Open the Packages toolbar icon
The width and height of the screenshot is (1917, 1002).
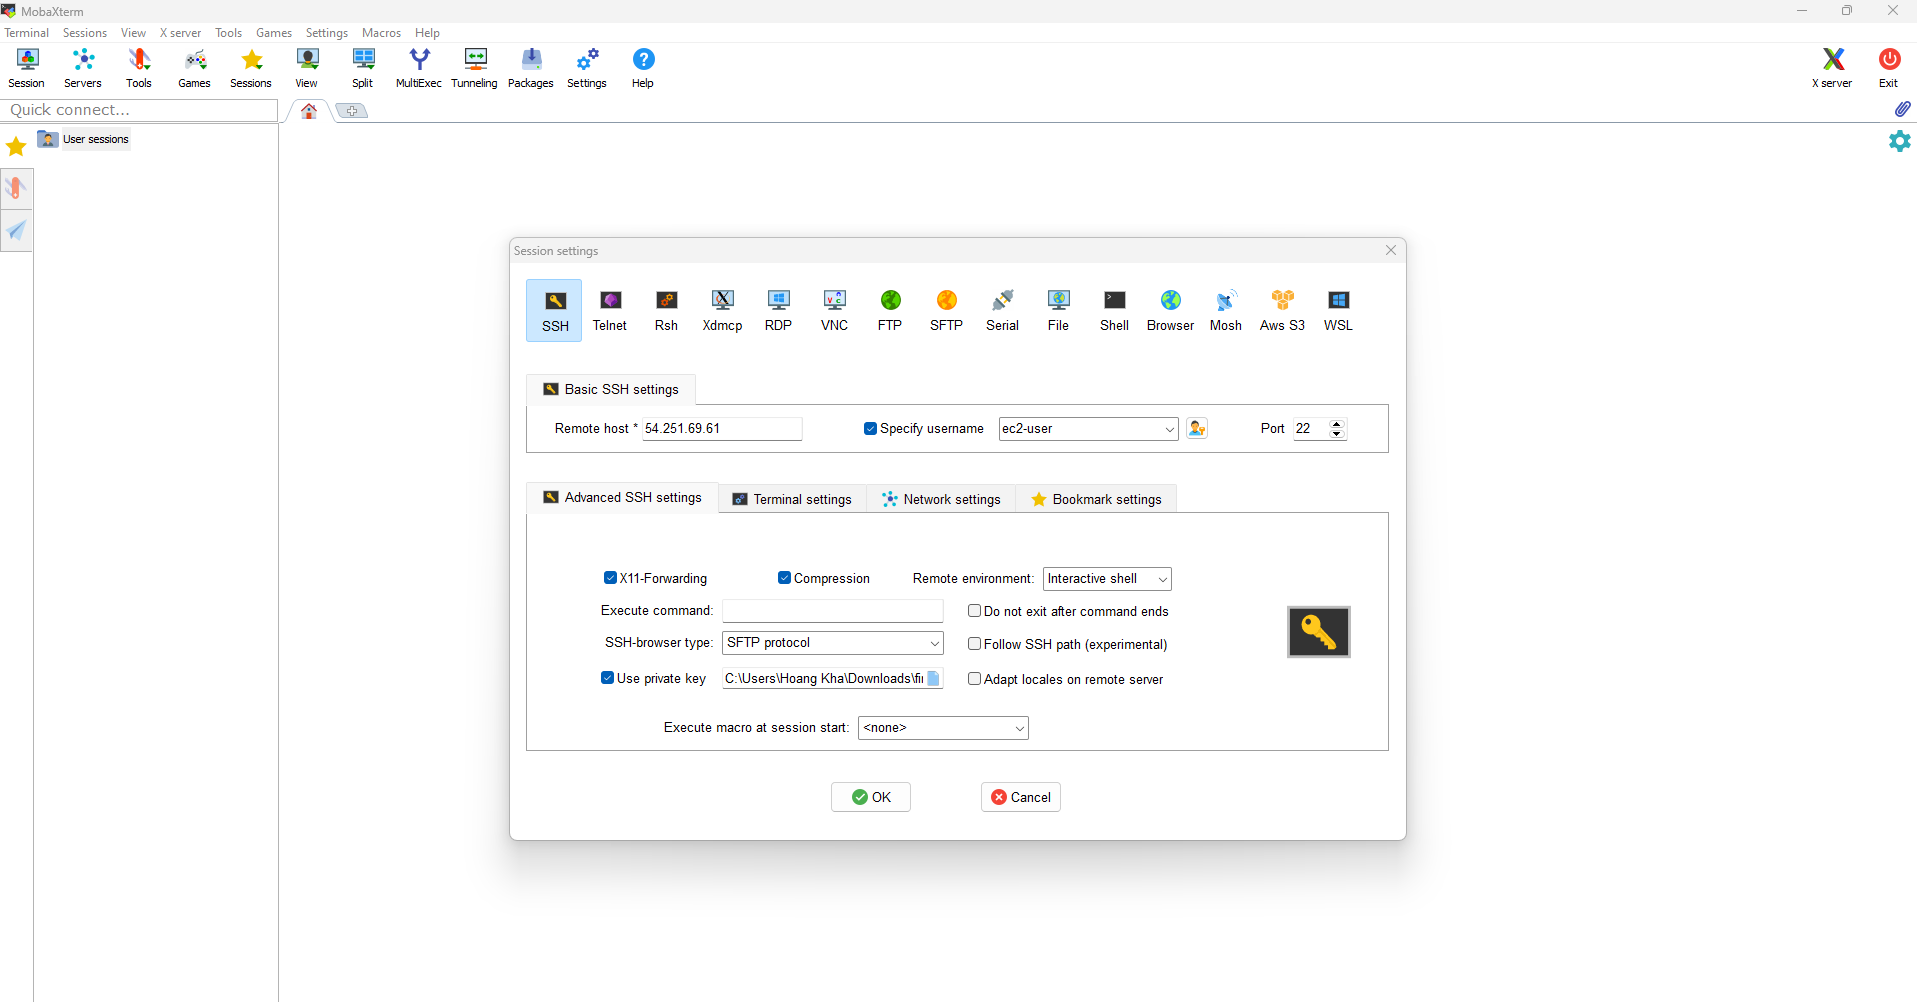(531, 68)
